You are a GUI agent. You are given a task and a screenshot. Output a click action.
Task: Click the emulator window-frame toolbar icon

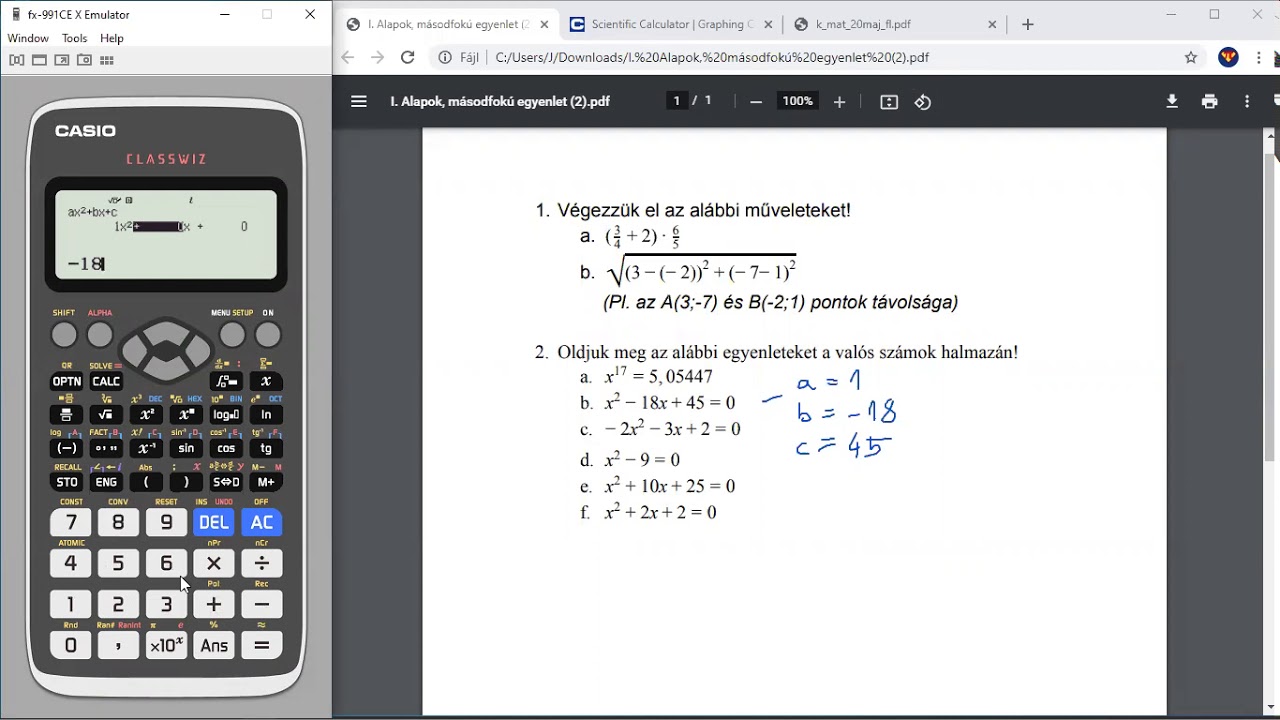(x=39, y=60)
